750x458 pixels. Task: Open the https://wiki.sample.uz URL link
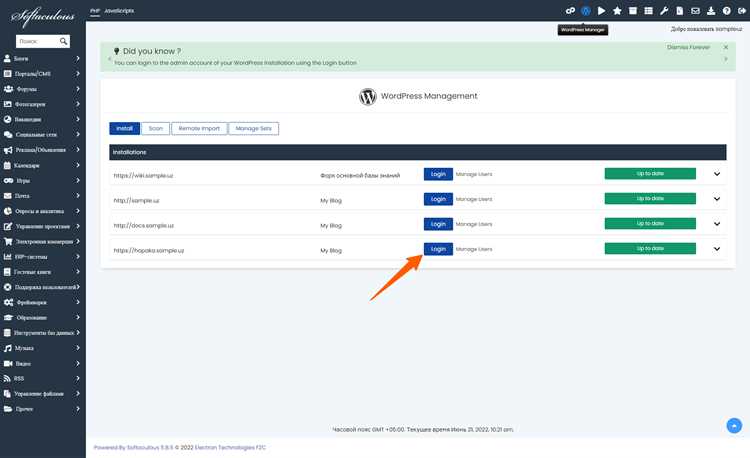[x=143, y=175]
